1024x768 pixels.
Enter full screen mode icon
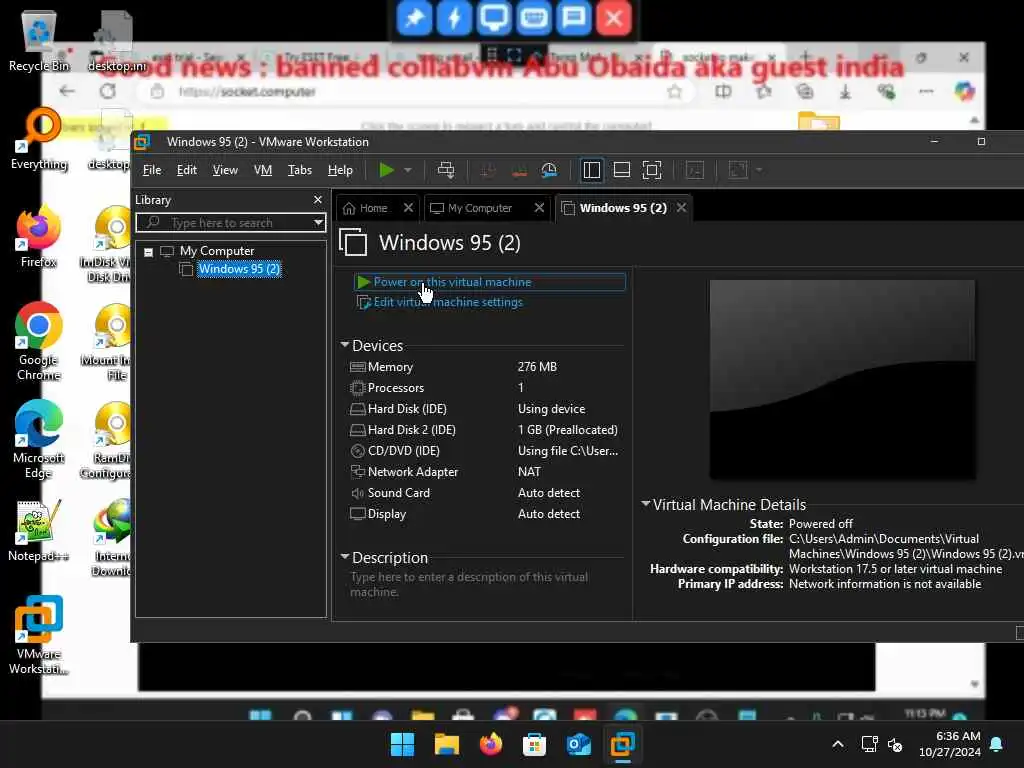(x=652, y=170)
